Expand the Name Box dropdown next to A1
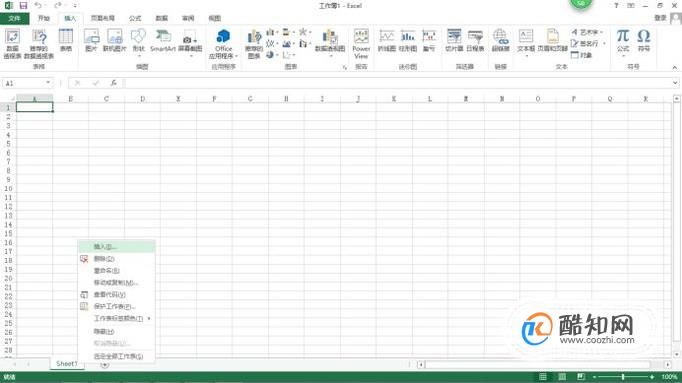Screen dimensions: 682x383 pyautogui.click(x=48, y=83)
